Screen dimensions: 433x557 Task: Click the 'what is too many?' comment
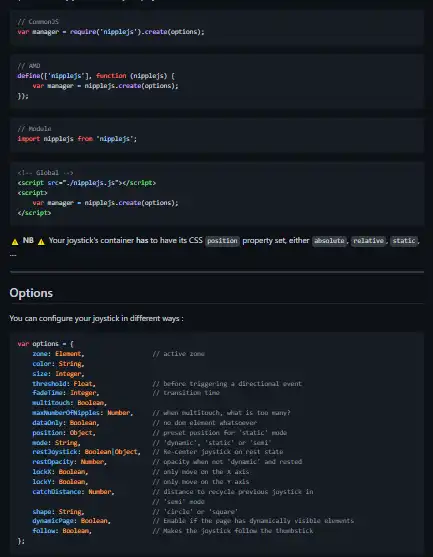pyautogui.click(x=222, y=412)
